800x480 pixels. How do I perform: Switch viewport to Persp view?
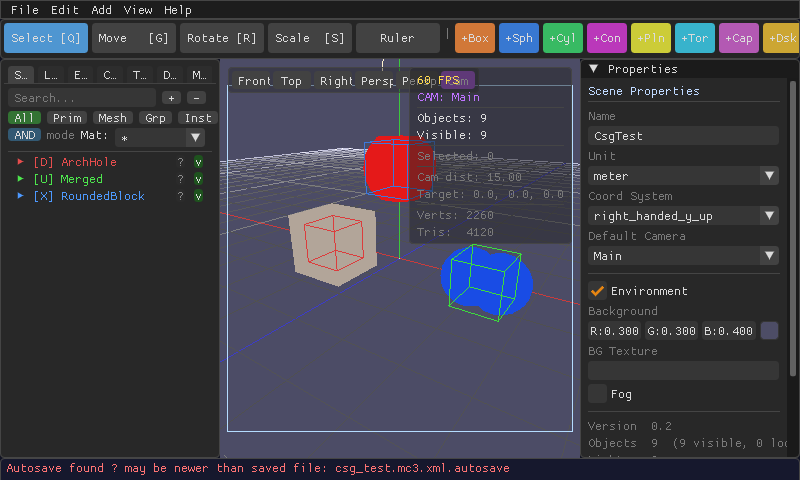[377, 81]
